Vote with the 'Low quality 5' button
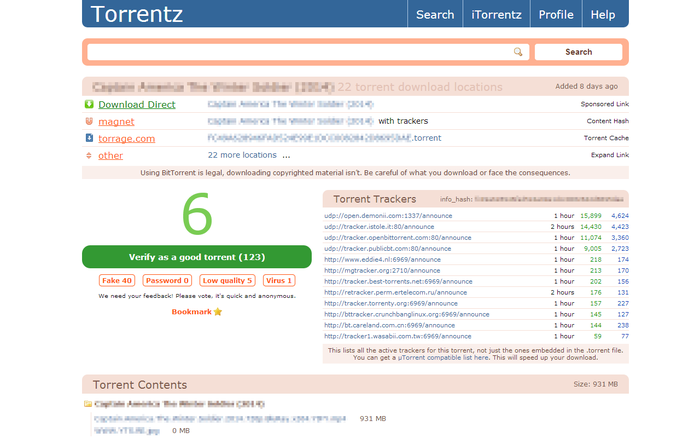This screenshot has height=438, width=700. coord(227,281)
